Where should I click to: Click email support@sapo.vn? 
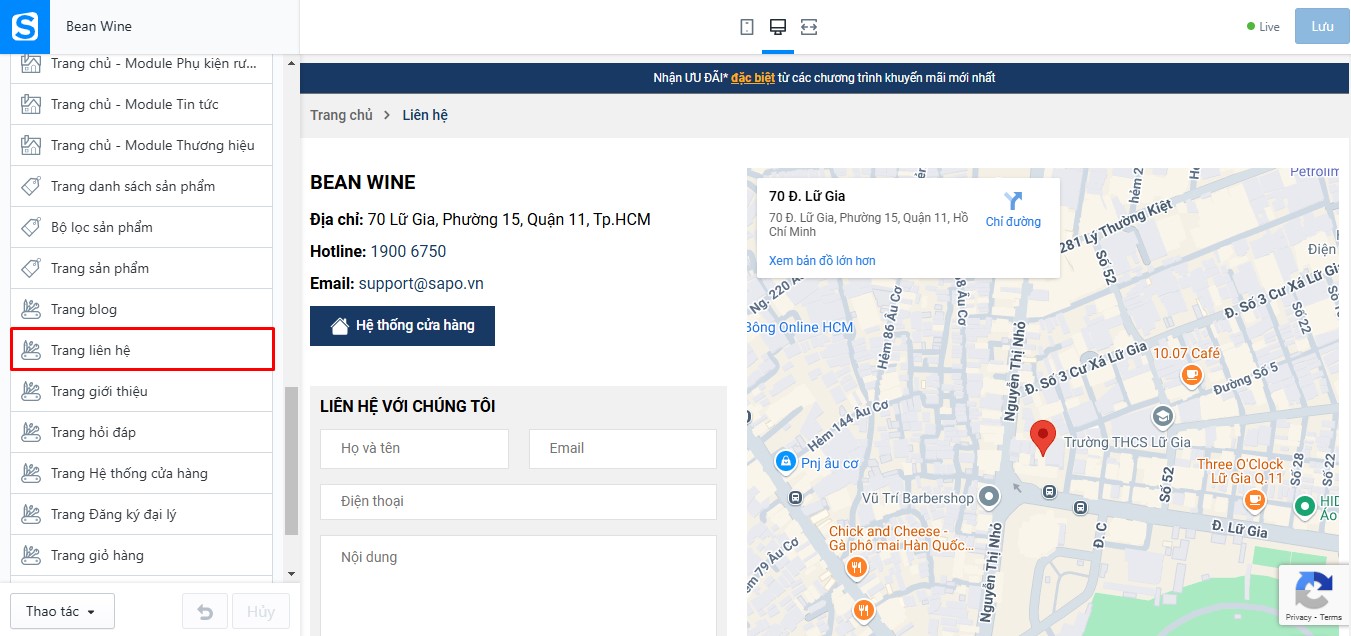(421, 283)
